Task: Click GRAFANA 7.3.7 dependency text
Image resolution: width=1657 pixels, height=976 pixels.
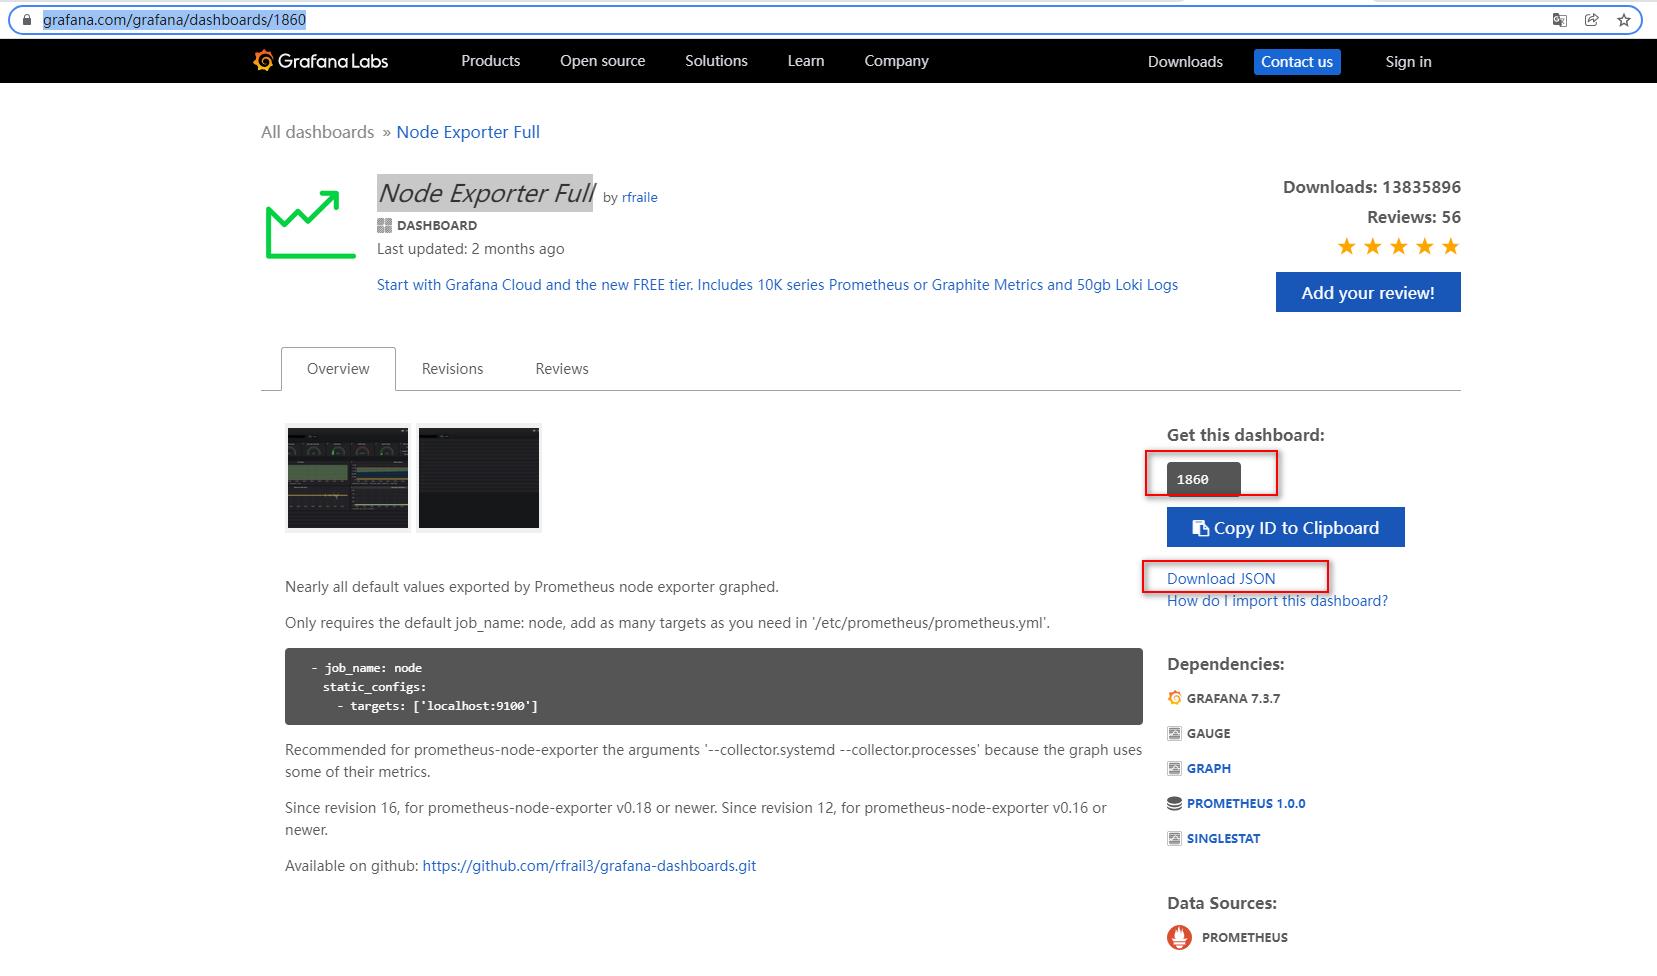Action: (x=1233, y=699)
